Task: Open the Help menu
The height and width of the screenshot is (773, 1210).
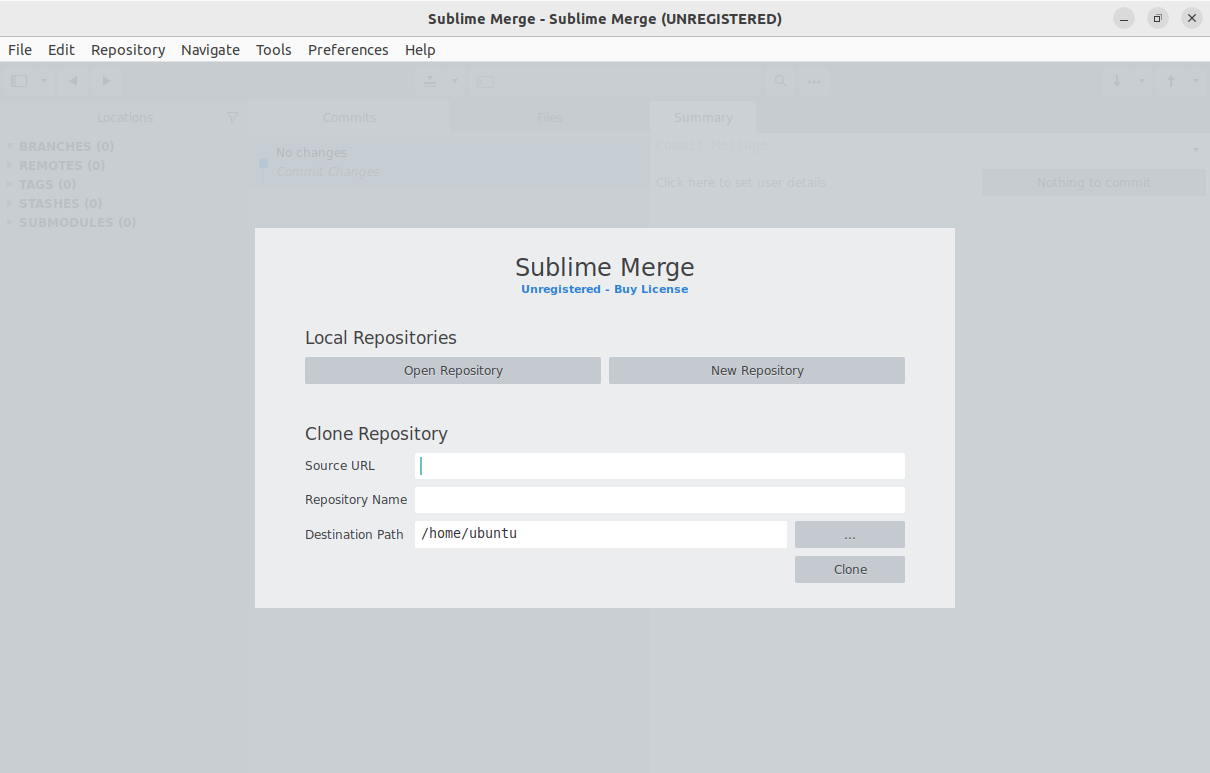Action: pos(420,50)
